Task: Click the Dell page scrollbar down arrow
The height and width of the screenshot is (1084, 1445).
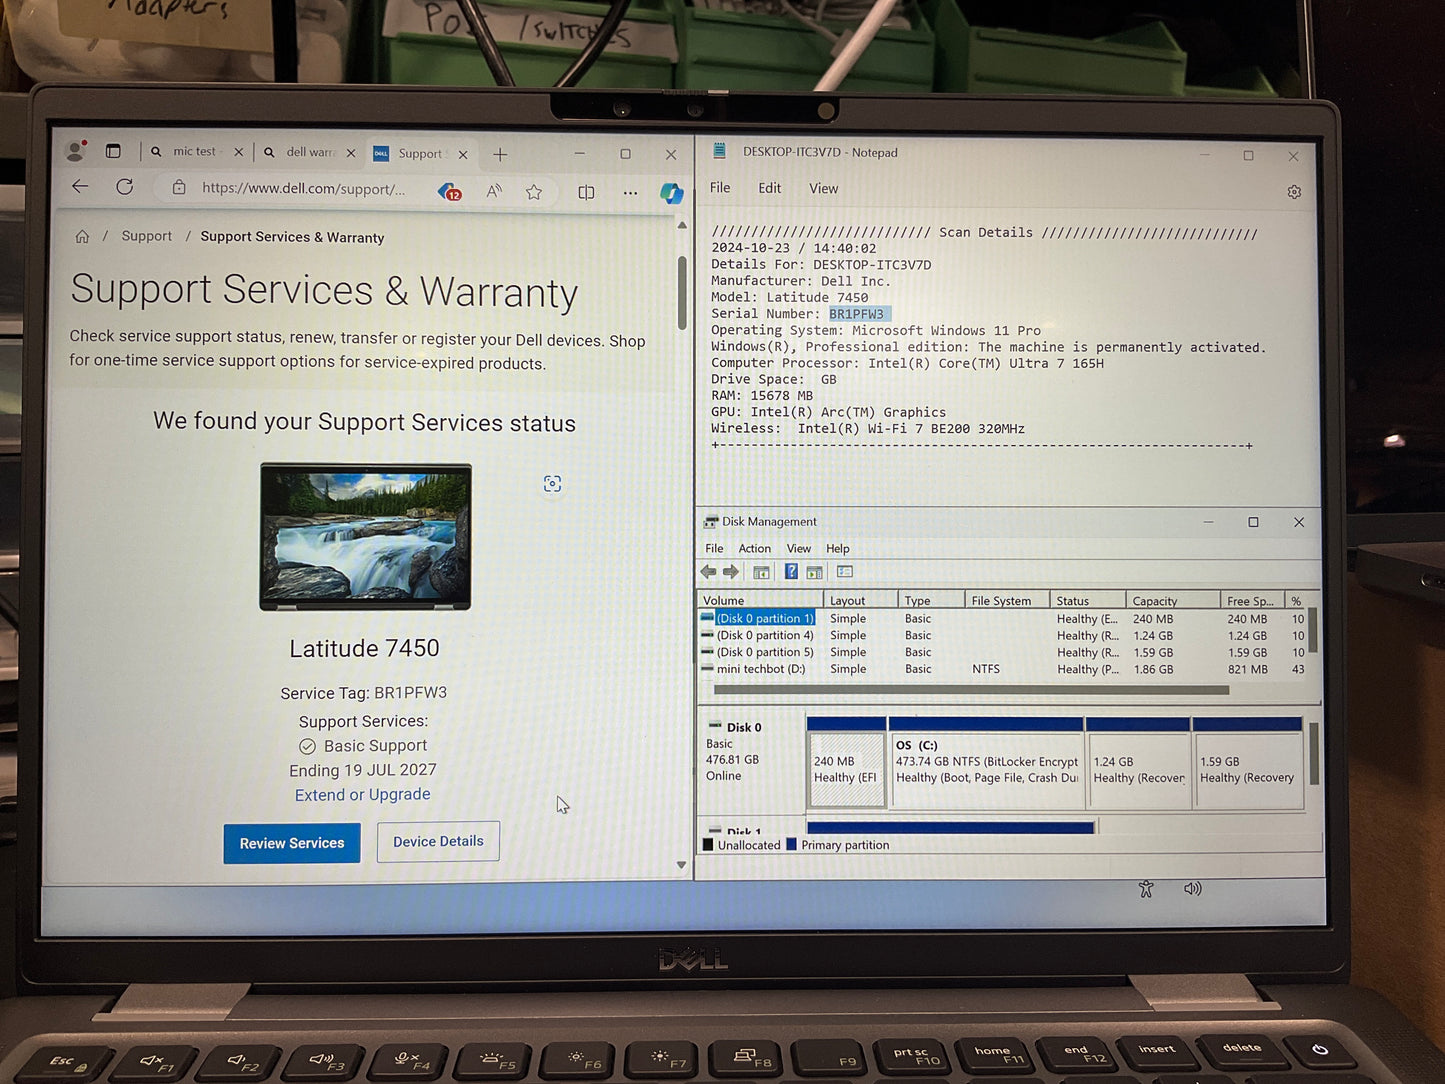Action: coord(682,865)
